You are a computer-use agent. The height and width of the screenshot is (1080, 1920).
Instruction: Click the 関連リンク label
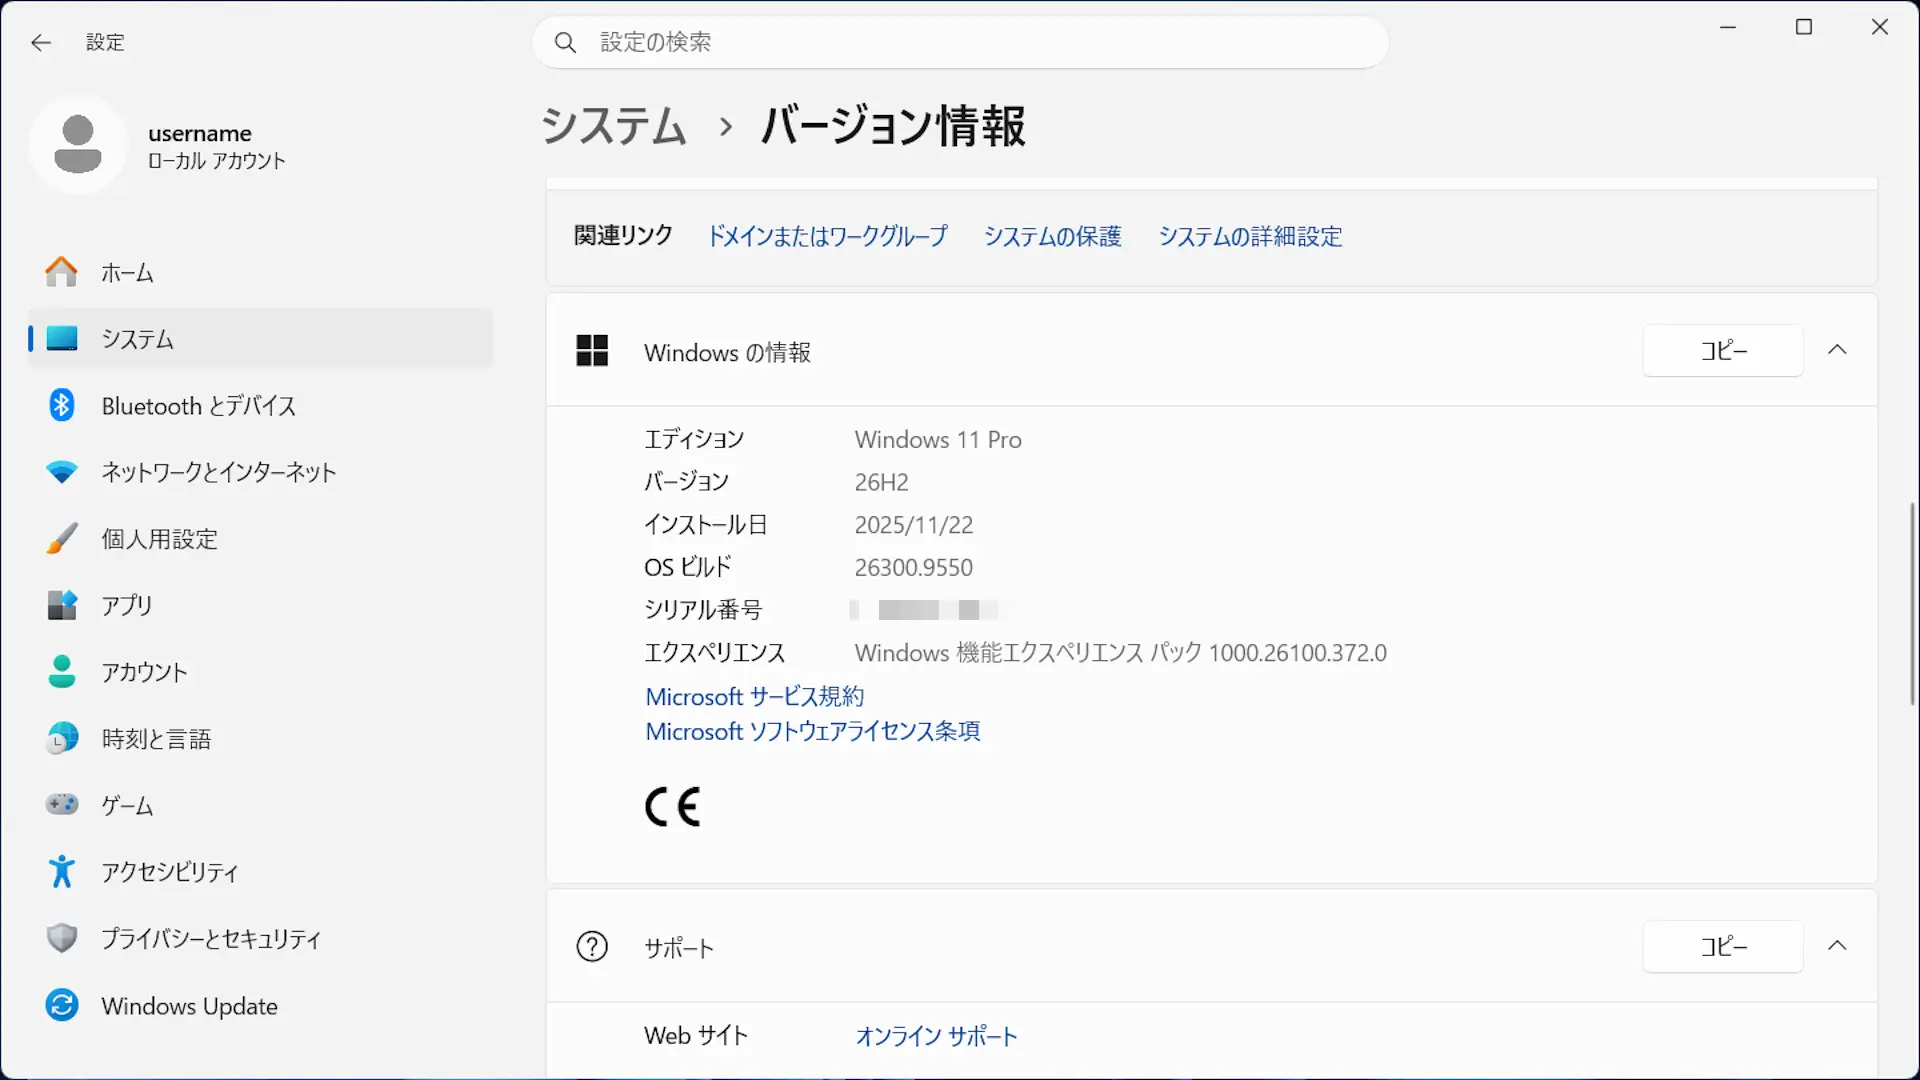(623, 236)
